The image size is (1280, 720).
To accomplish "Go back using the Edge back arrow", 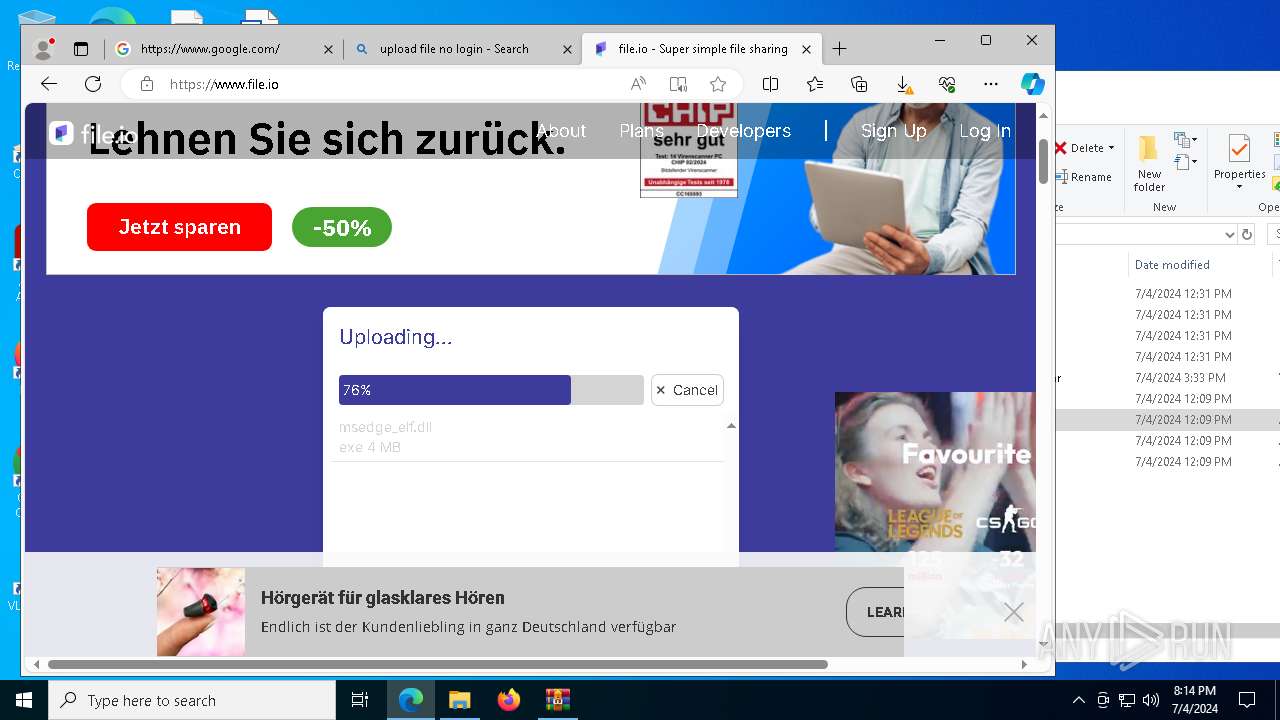I will coord(48,84).
